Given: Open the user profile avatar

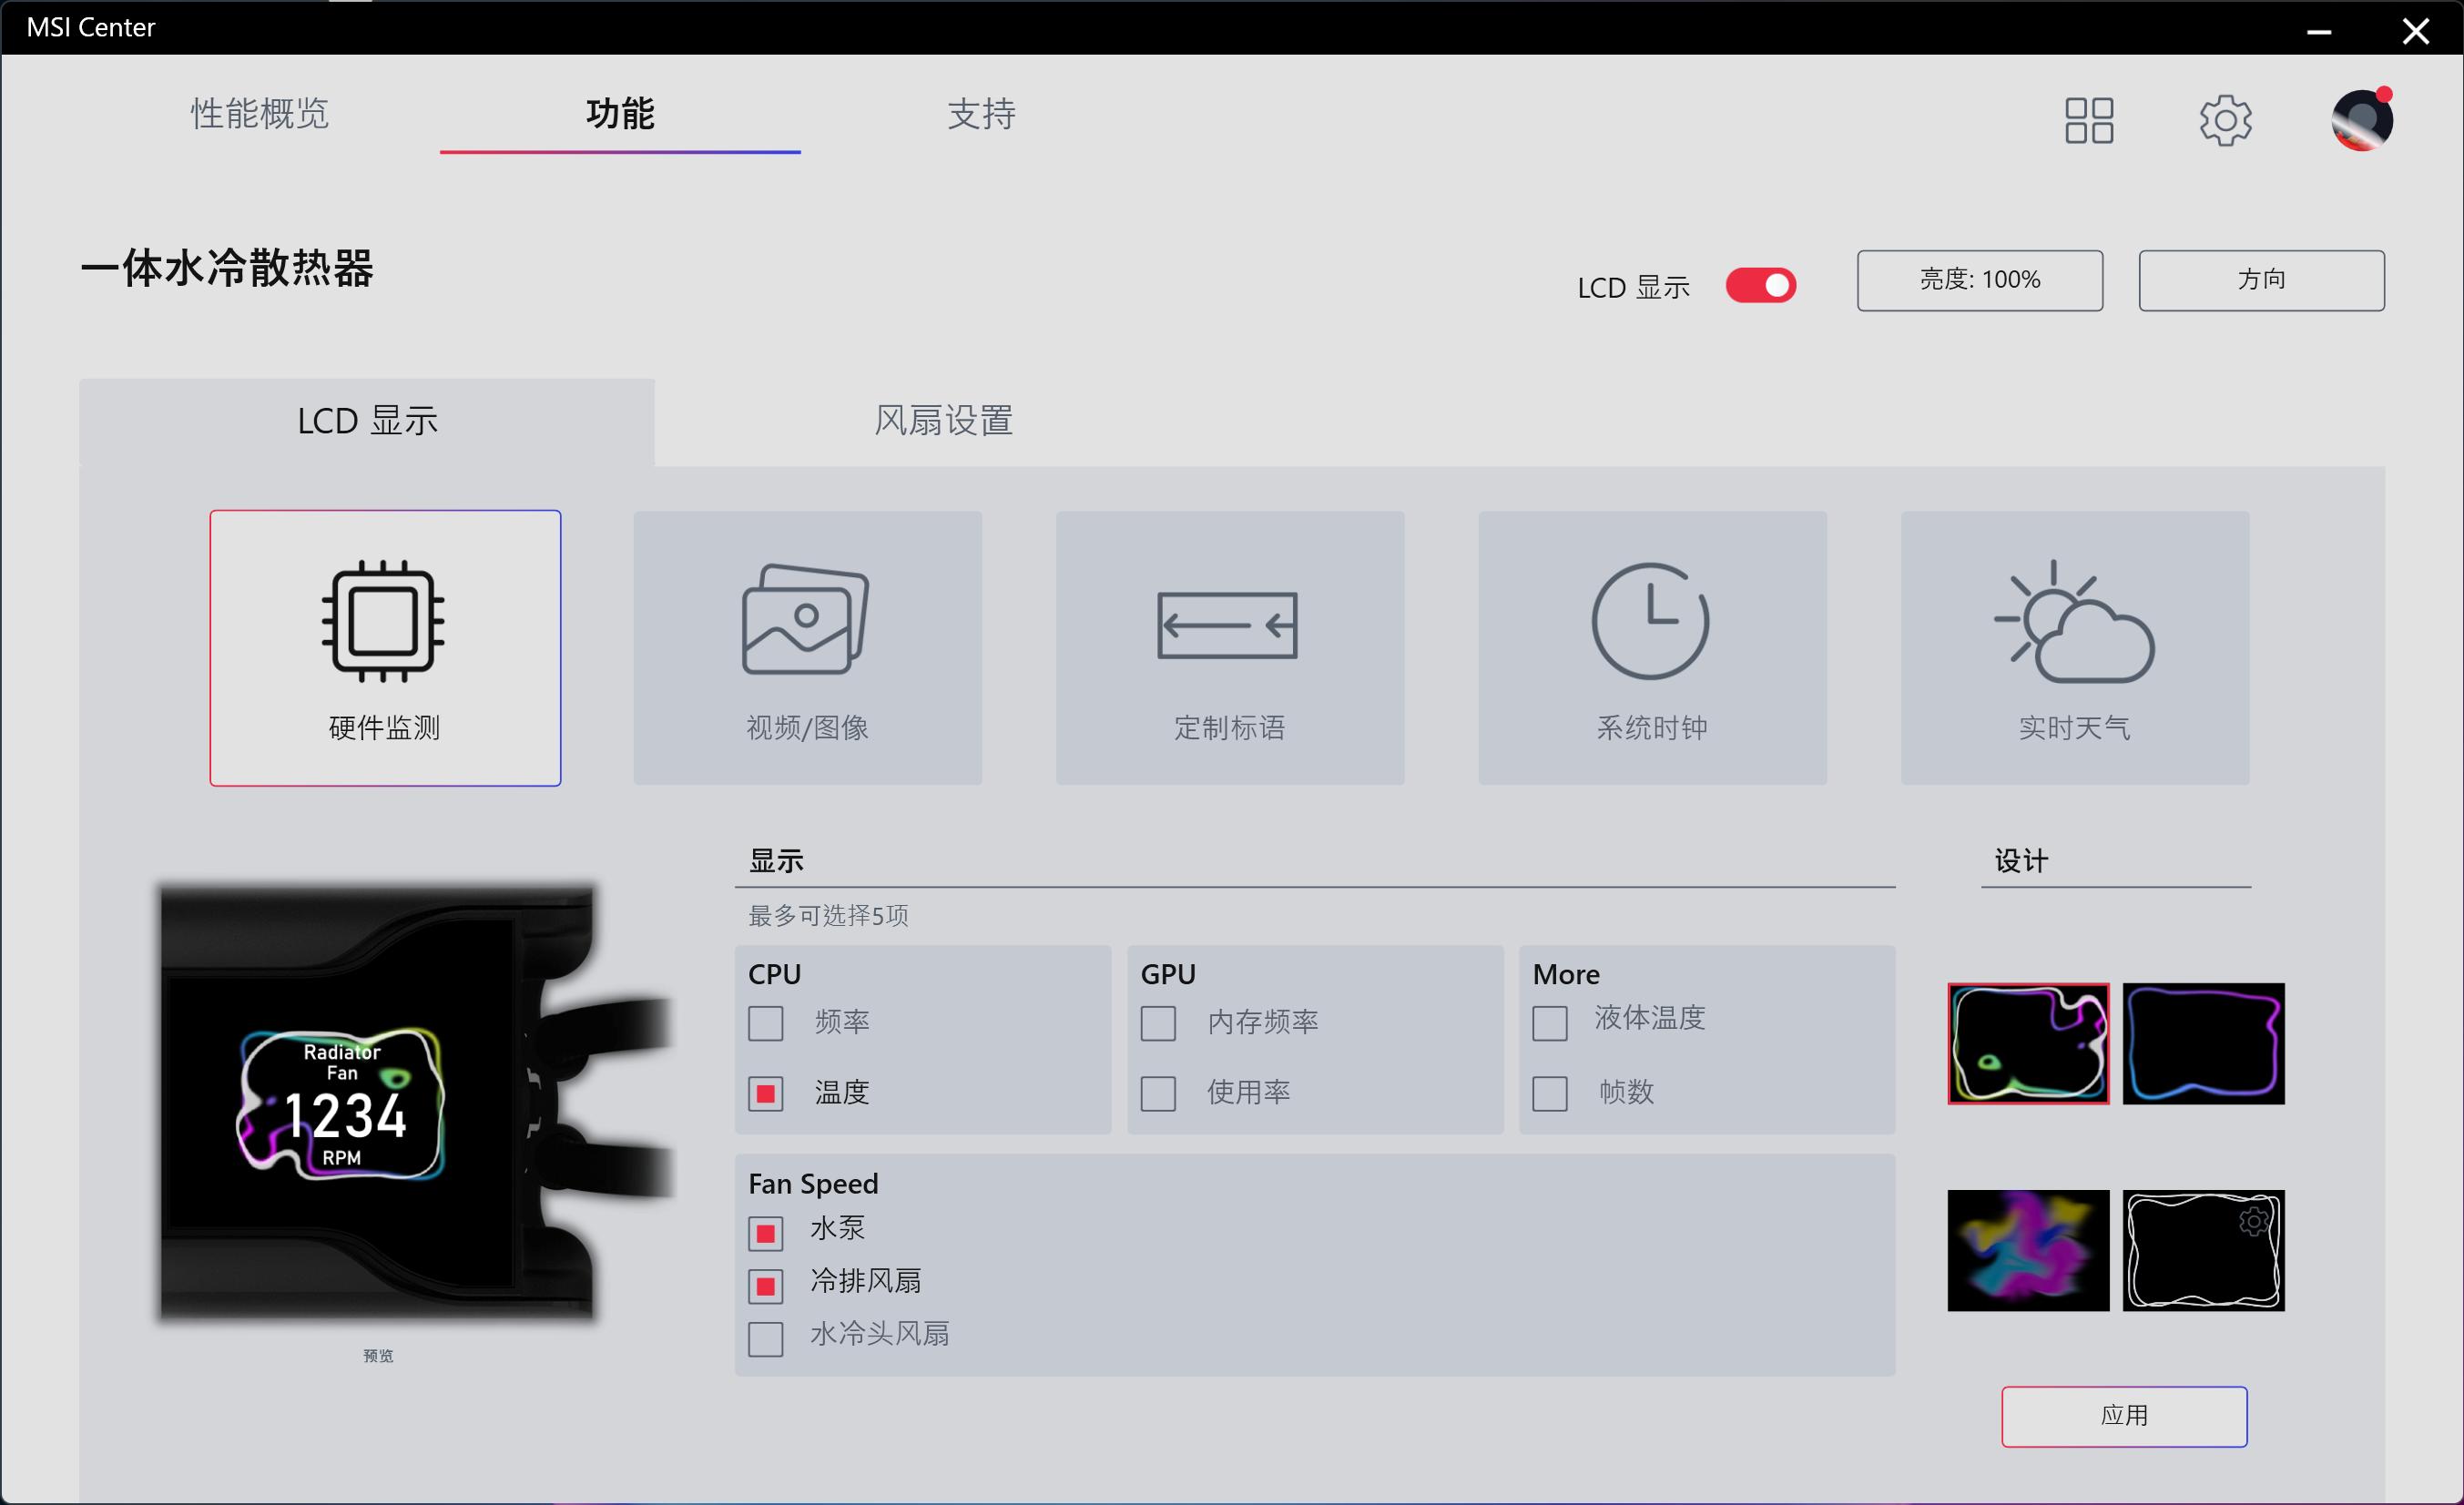Looking at the screenshot, I should tap(2360, 119).
